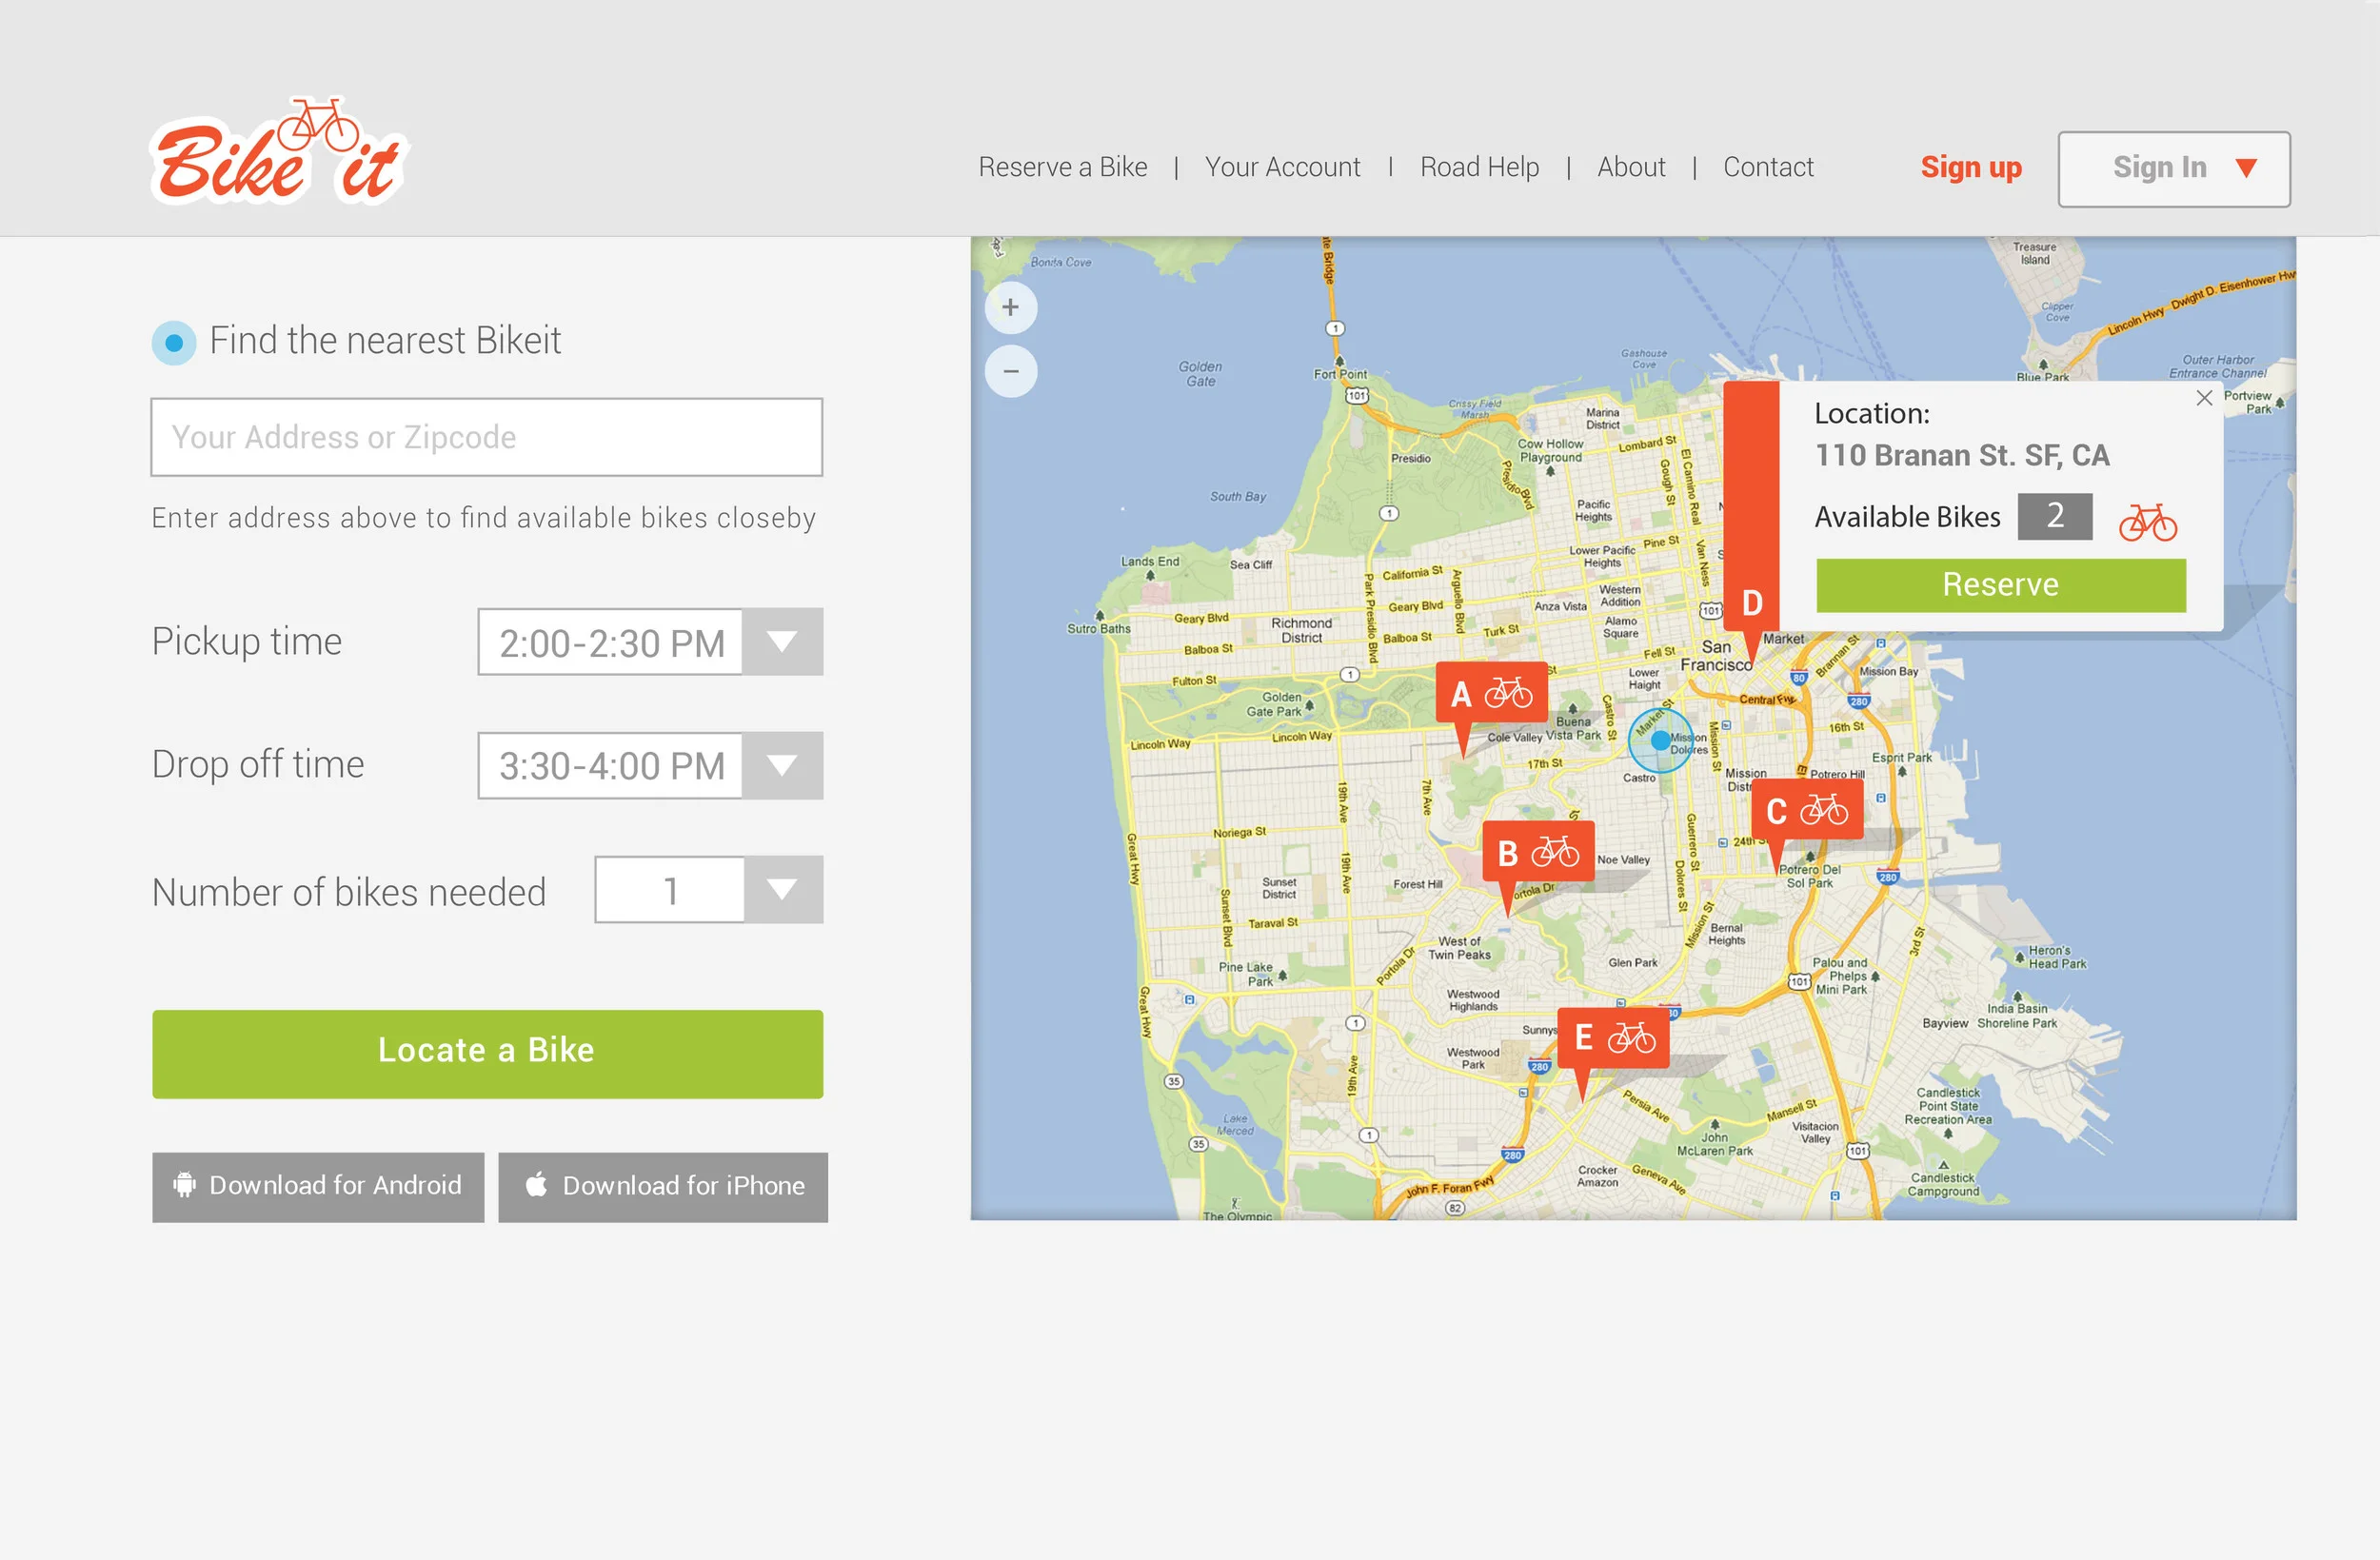Click the Android robot icon
Viewport: 2380px width, 1560px height.
184,1185
